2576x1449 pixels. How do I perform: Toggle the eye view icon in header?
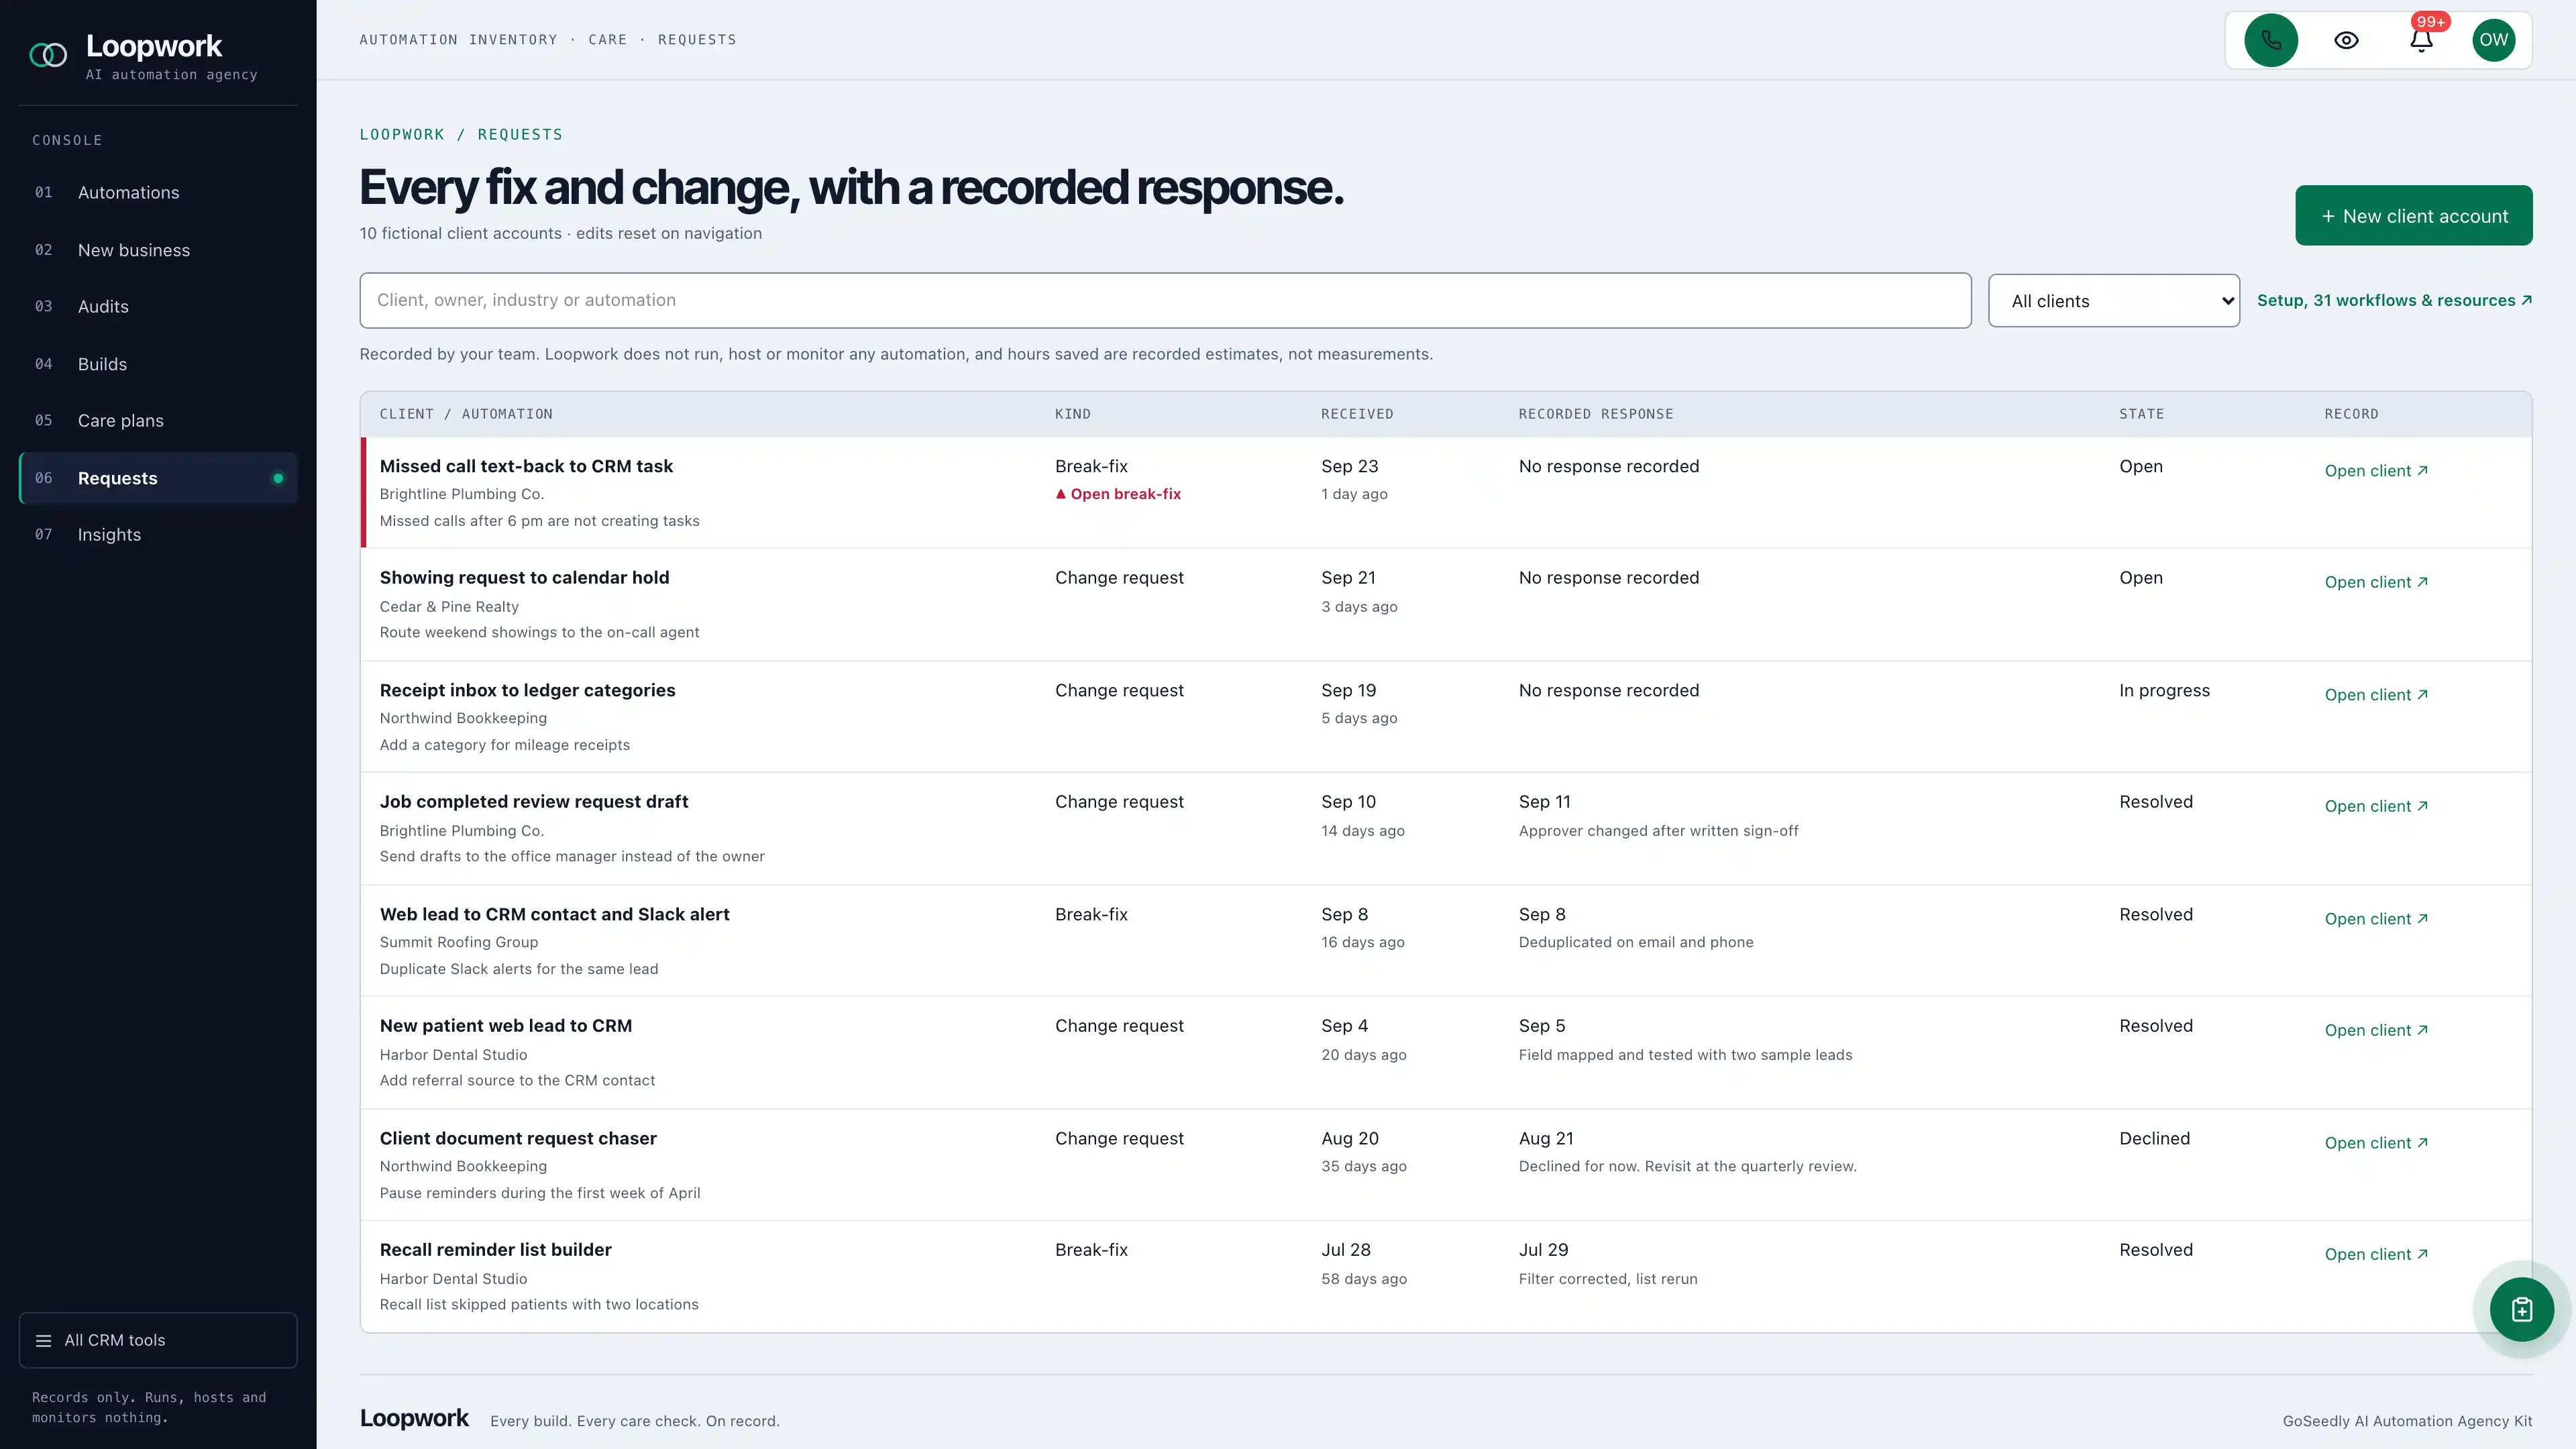[2346, 40]
